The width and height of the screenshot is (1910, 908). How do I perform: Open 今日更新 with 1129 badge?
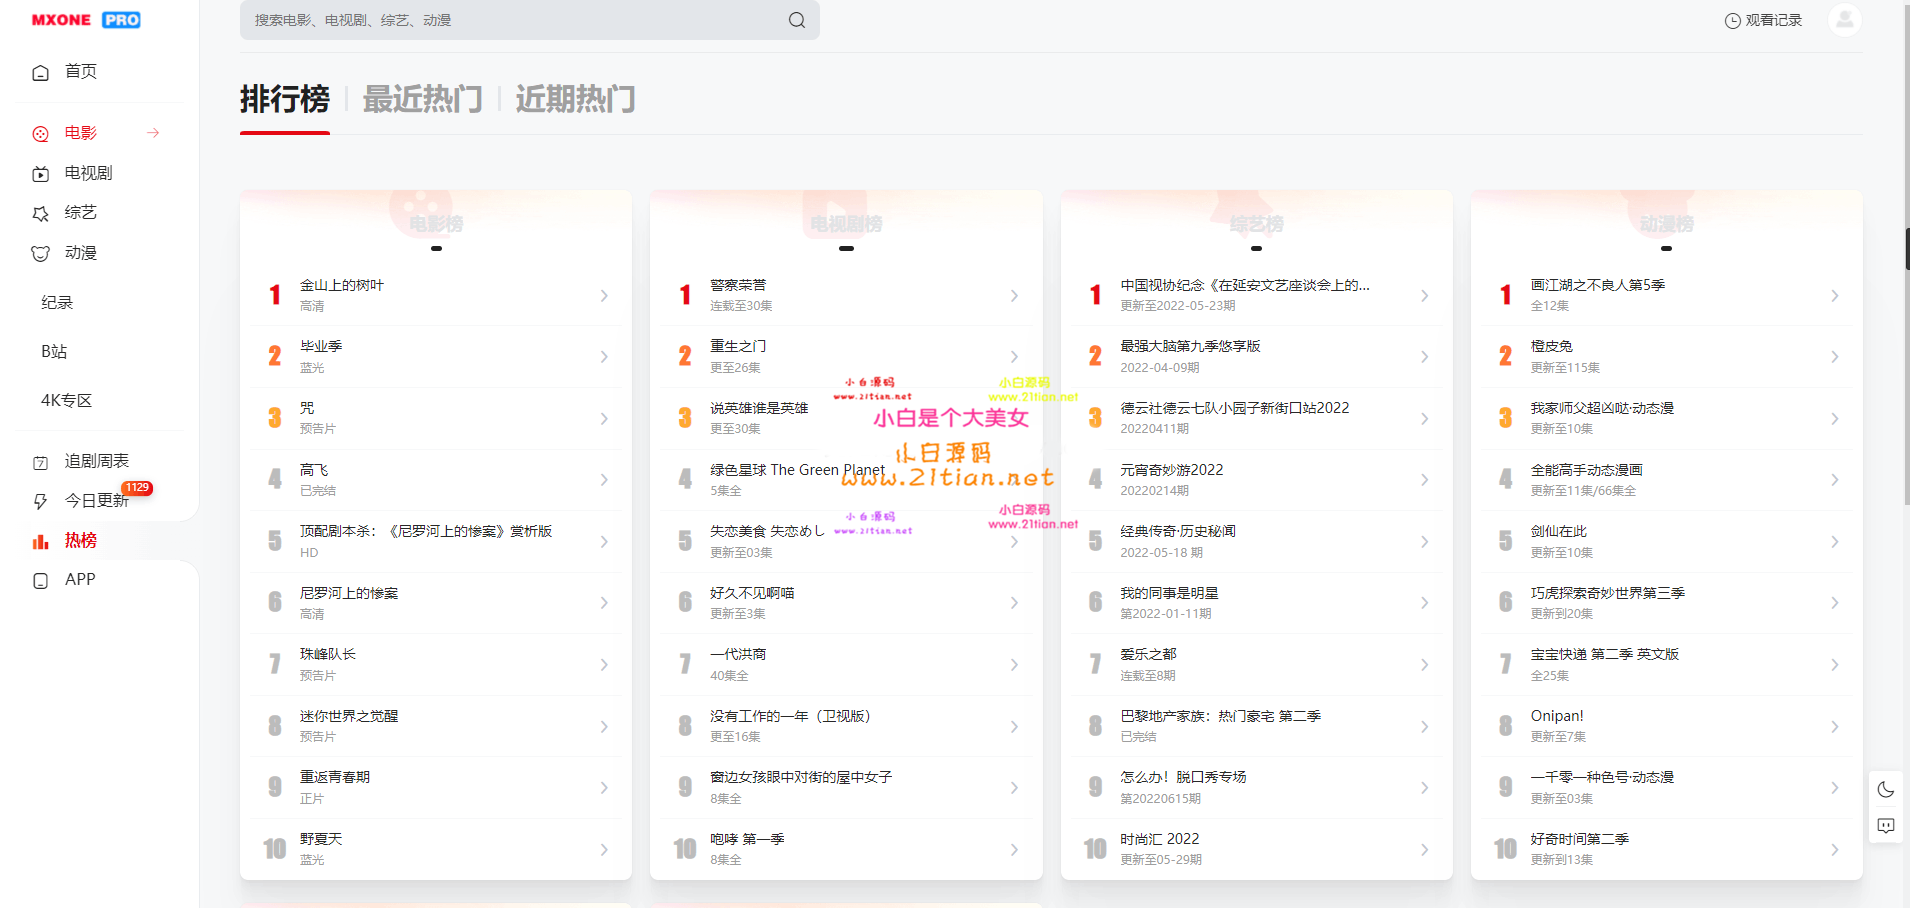pyautogui.click(x=96, y=500)
